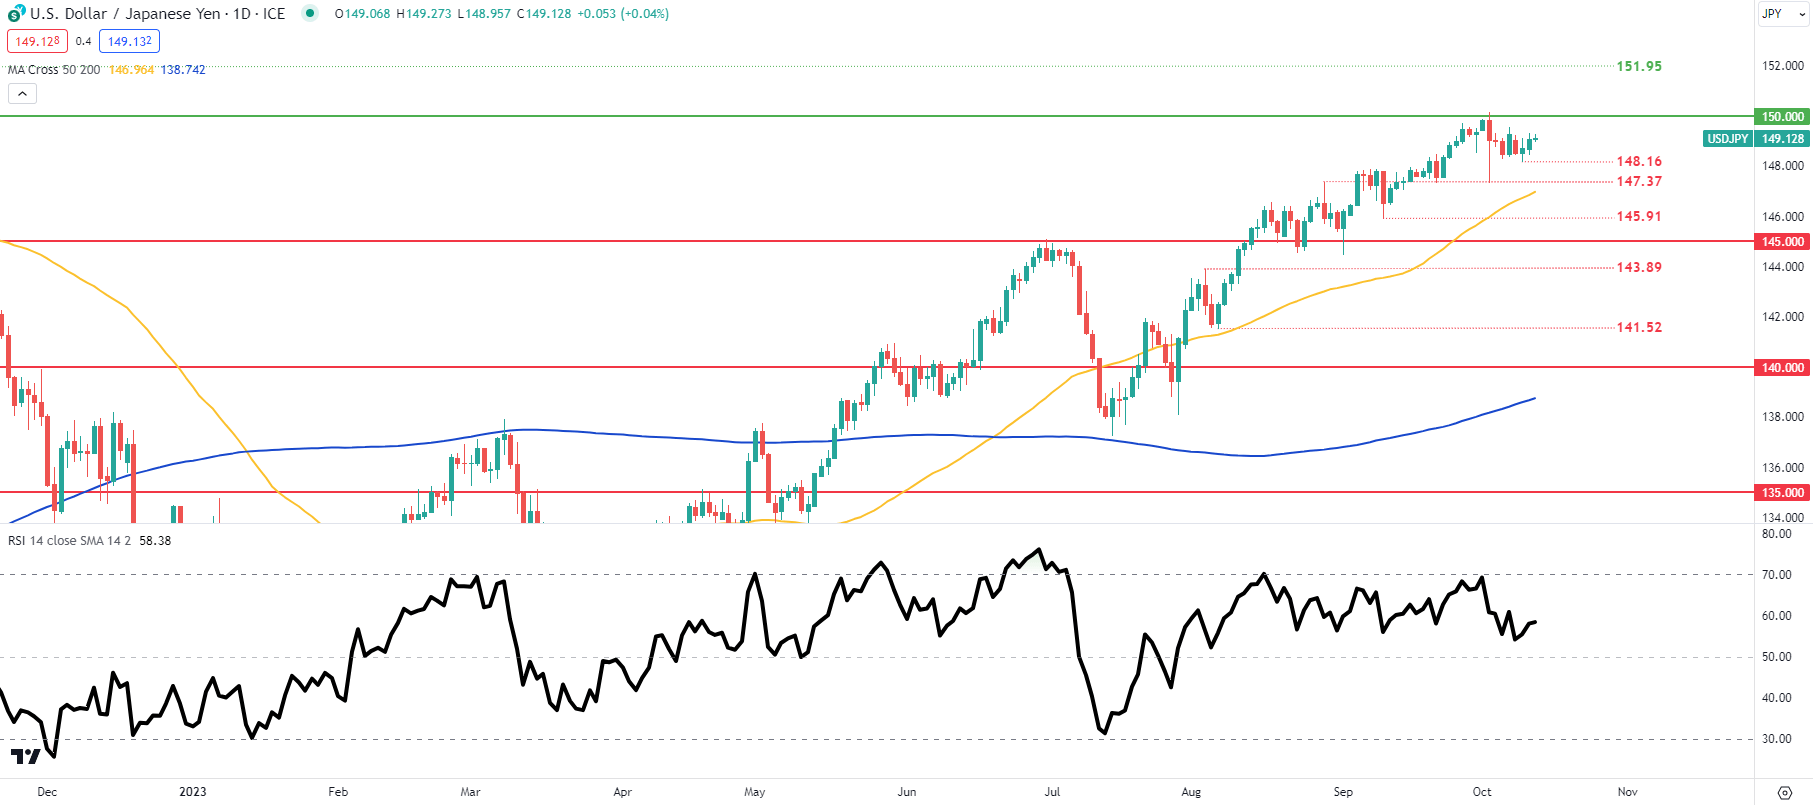
Task: Click the MA 200 value 138.742
Action: coord(183,70)
